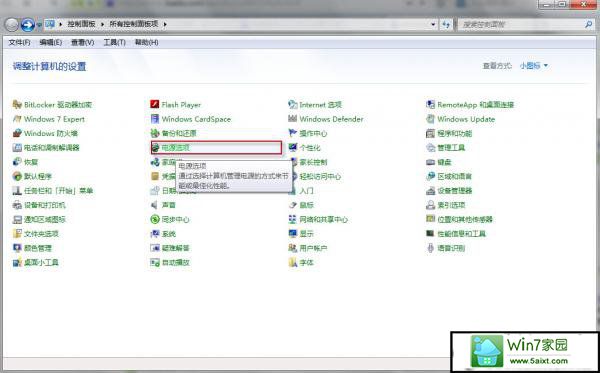Open 管理工具

445,148
